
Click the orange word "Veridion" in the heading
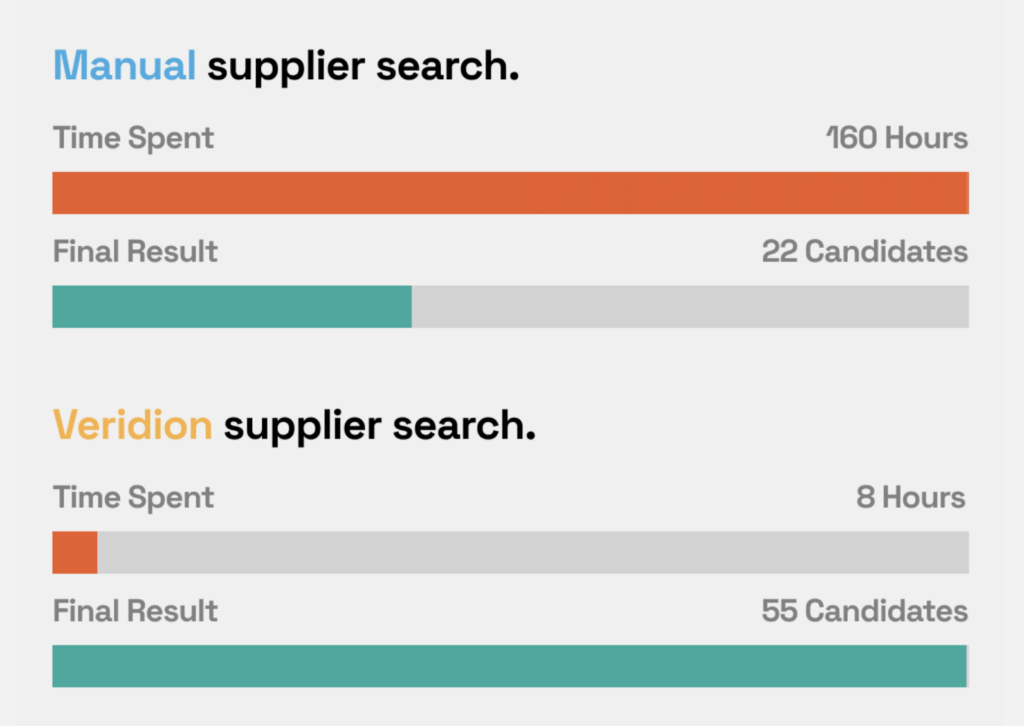132,426
